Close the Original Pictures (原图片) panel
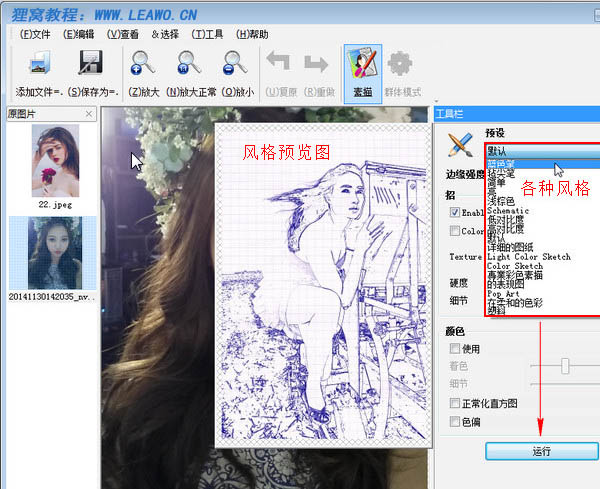The image size is (600, 489). (89, 114)
